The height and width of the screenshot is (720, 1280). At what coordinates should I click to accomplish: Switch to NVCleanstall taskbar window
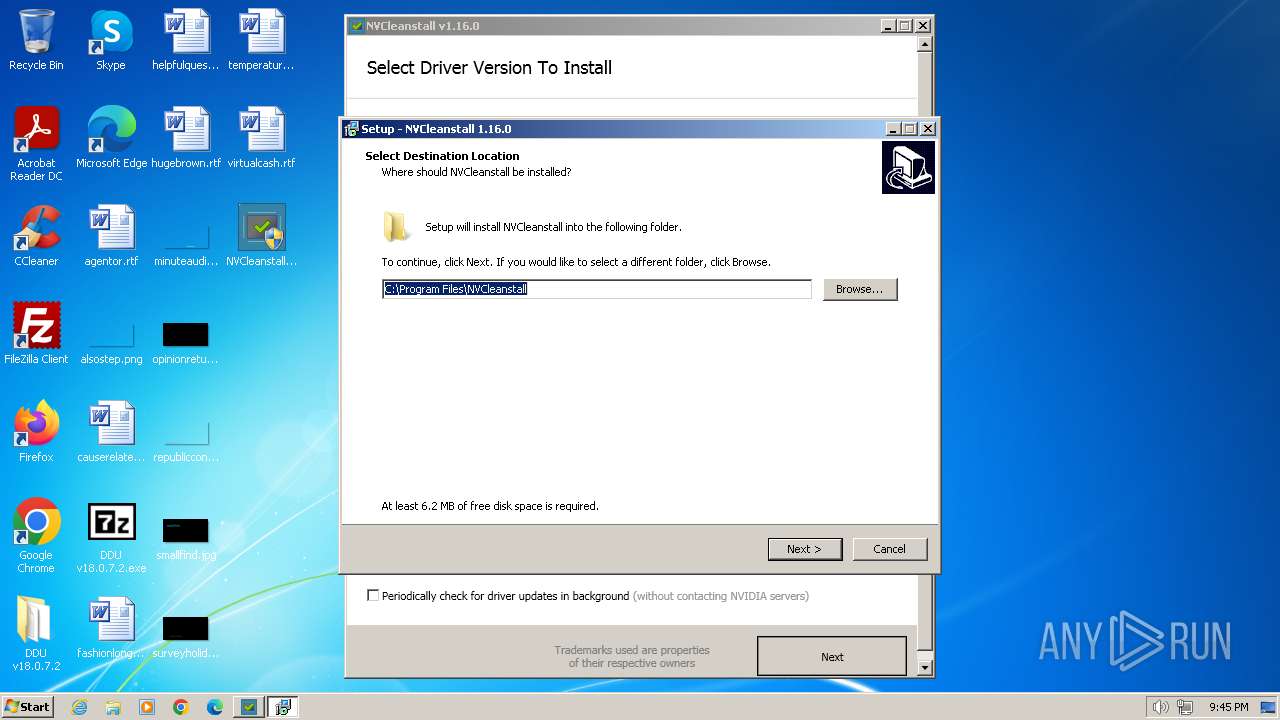[249, 707]
